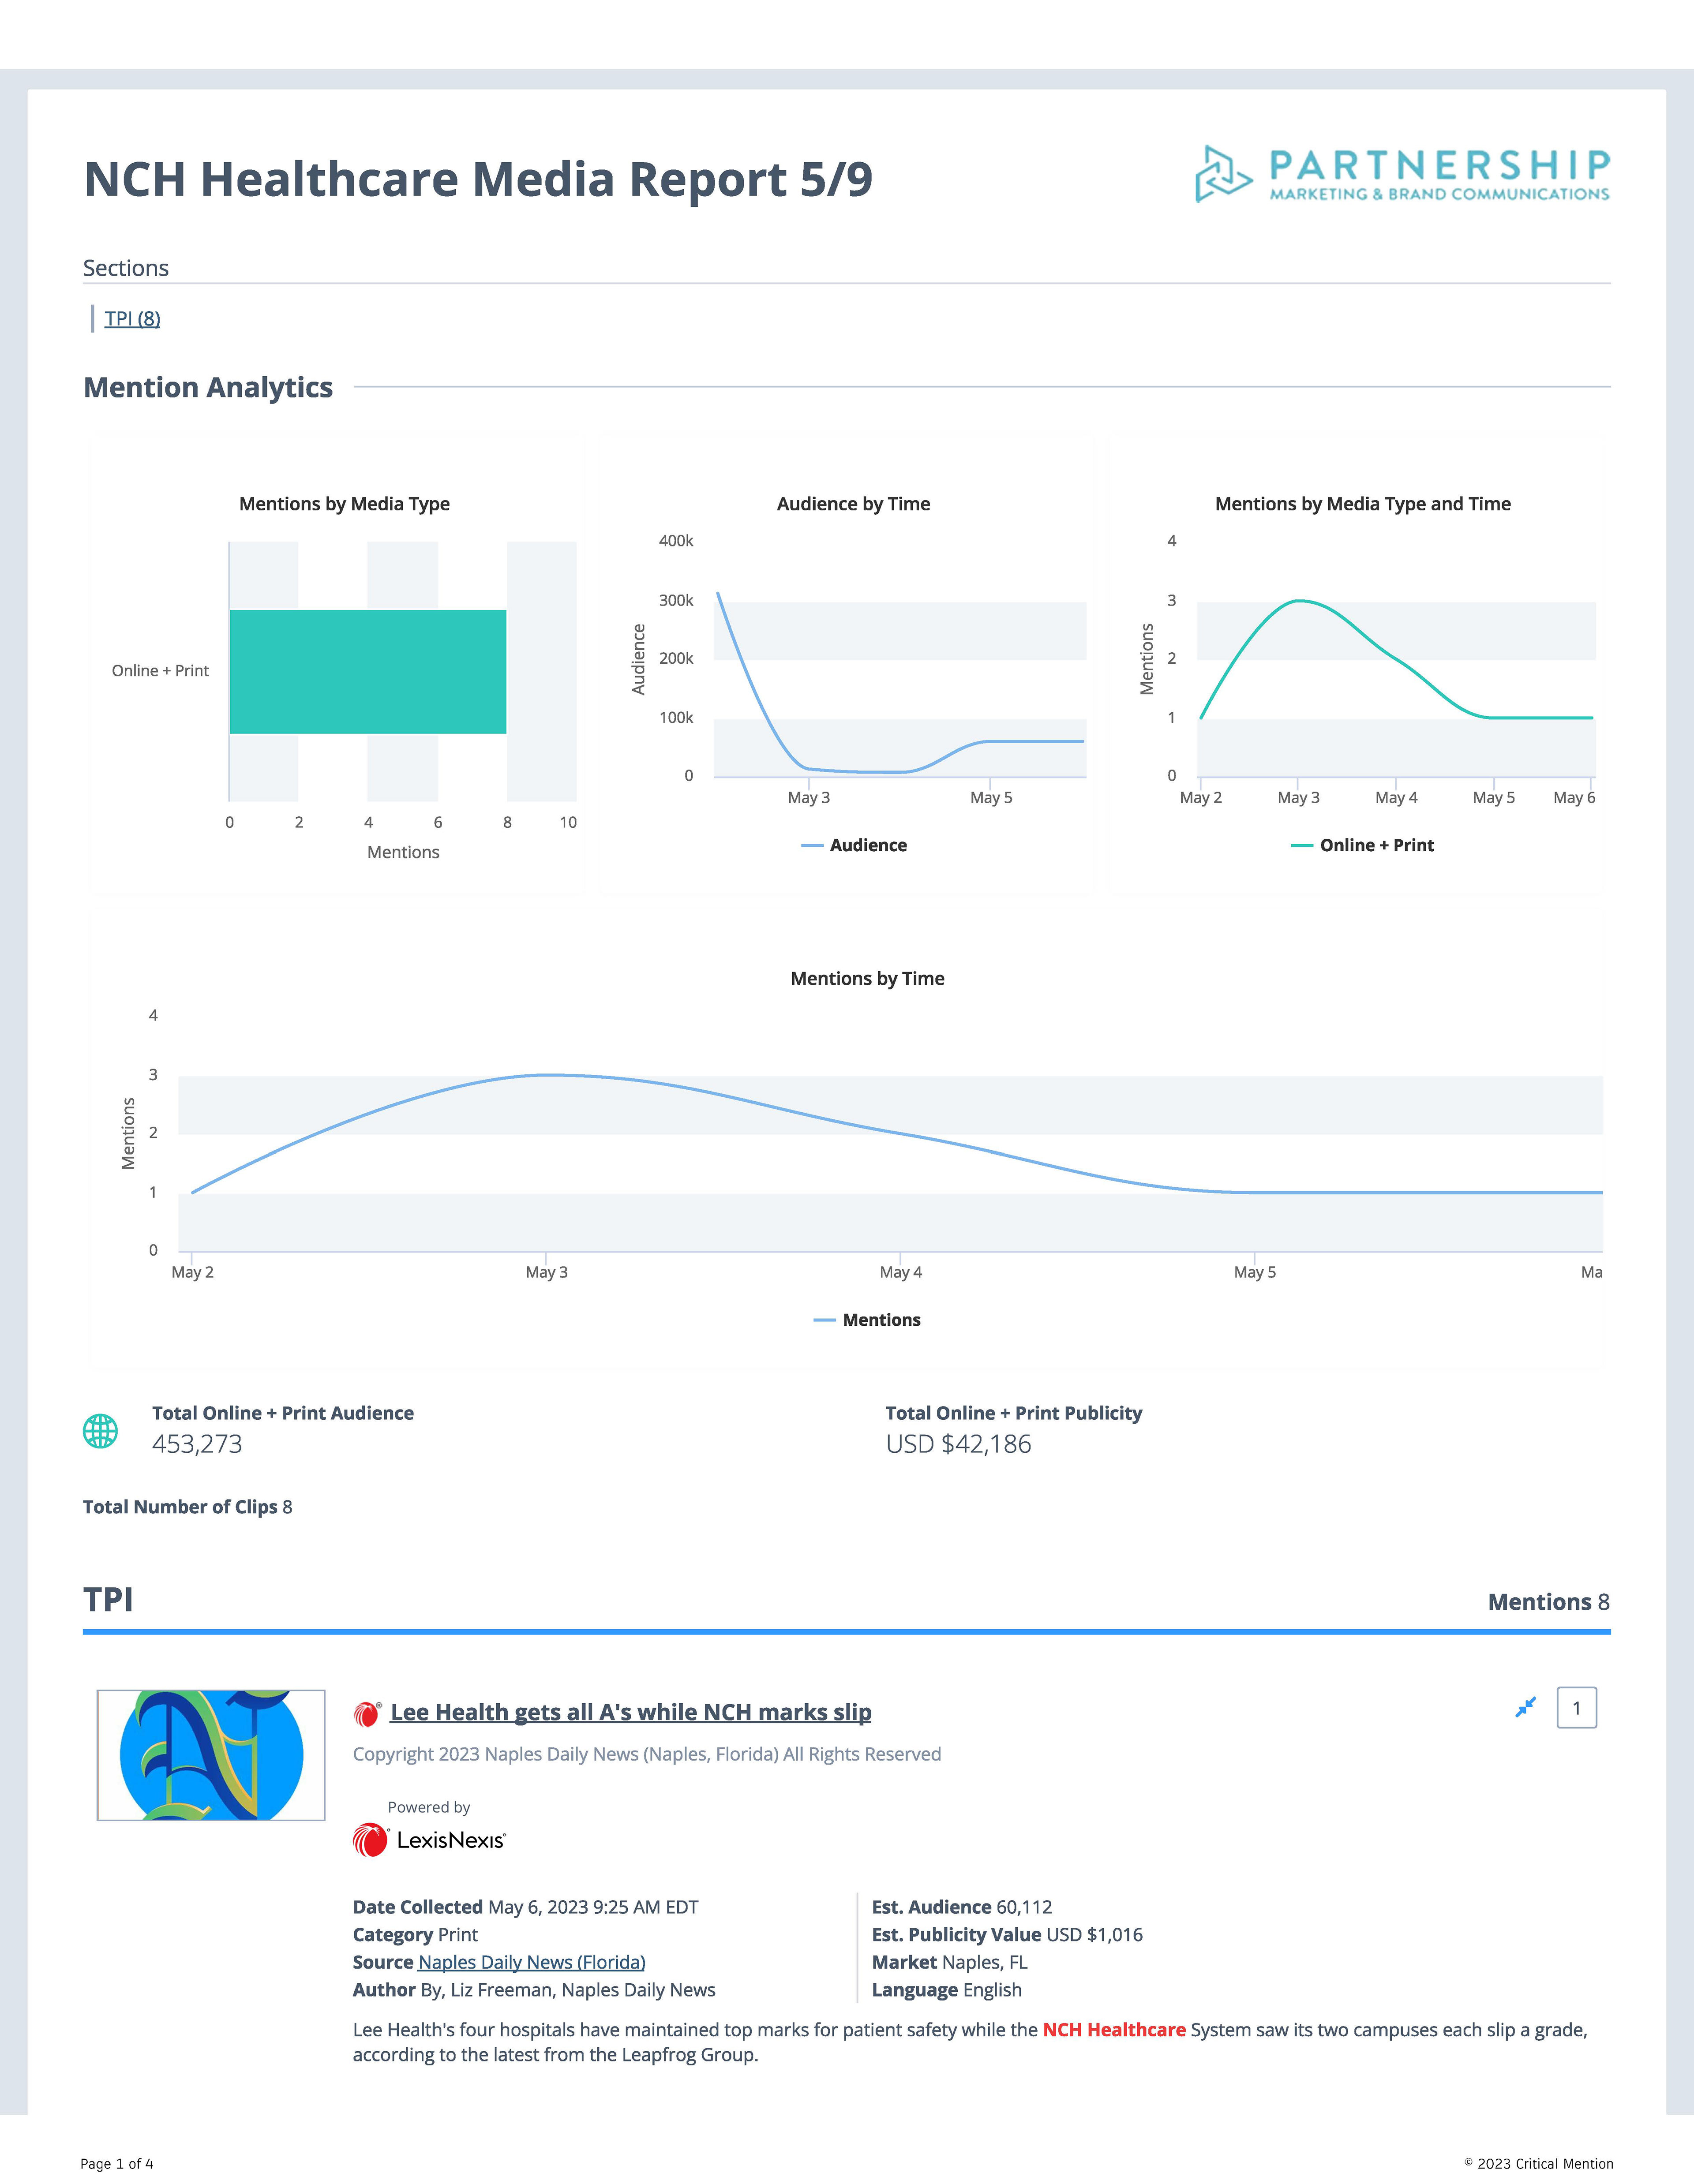This screenshot has height=2184, width=1694.
Task: Click the TPI section heading
Action: click(108, 1599)
